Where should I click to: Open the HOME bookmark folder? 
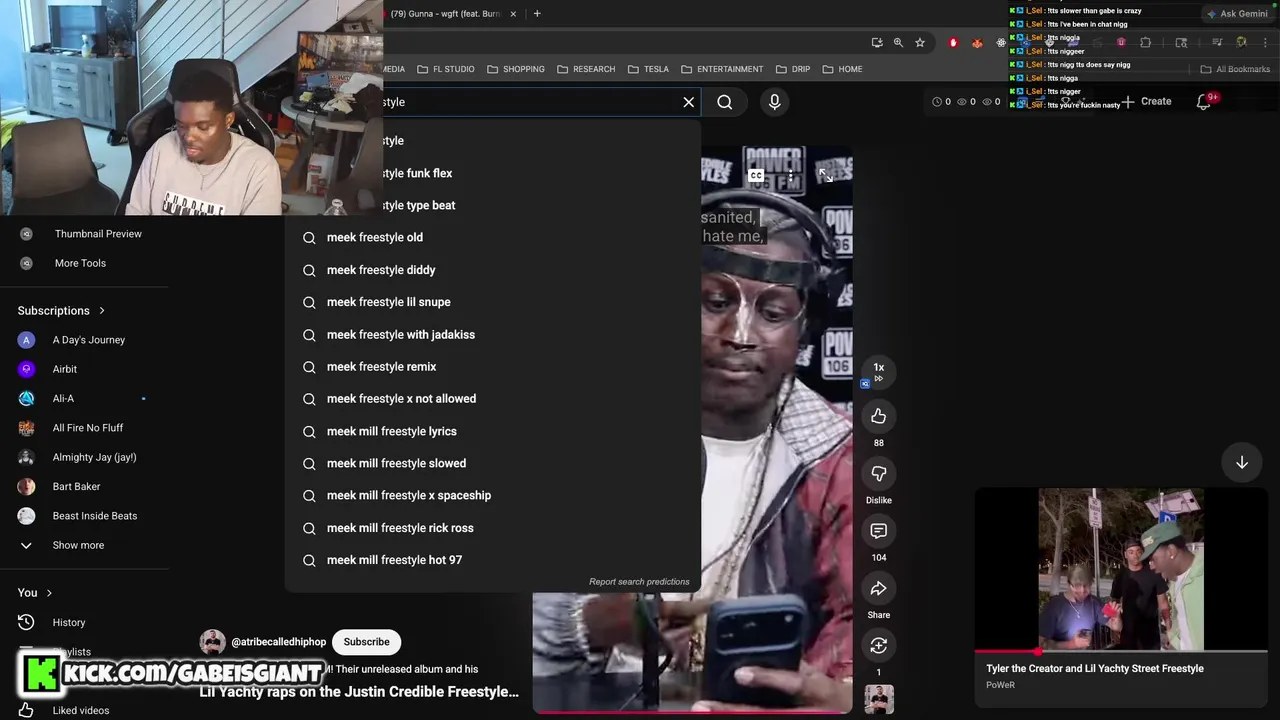tap(842, 69)
